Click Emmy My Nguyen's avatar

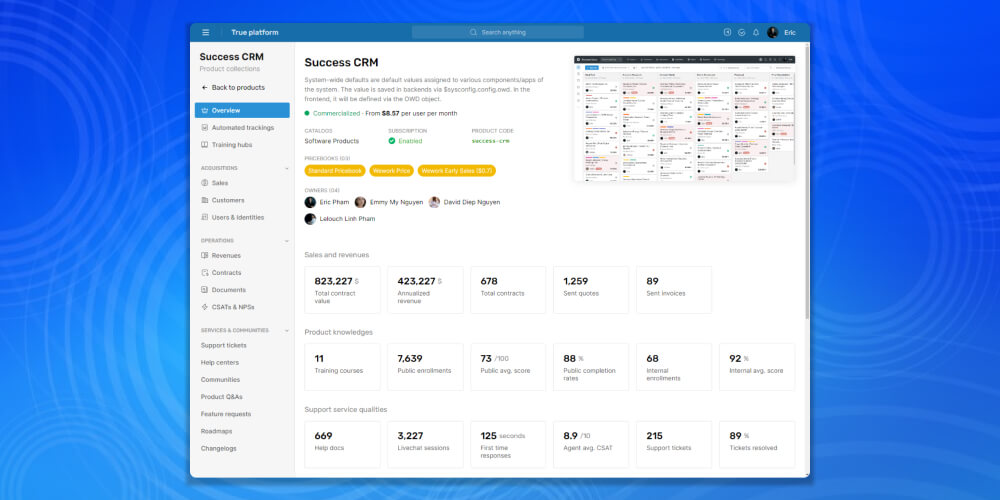point(360,202)
